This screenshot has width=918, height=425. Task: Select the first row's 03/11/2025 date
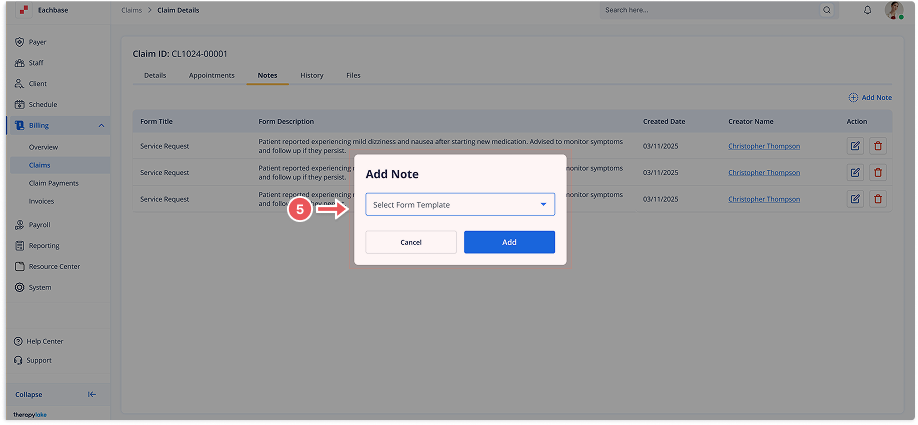pos(660,146)
